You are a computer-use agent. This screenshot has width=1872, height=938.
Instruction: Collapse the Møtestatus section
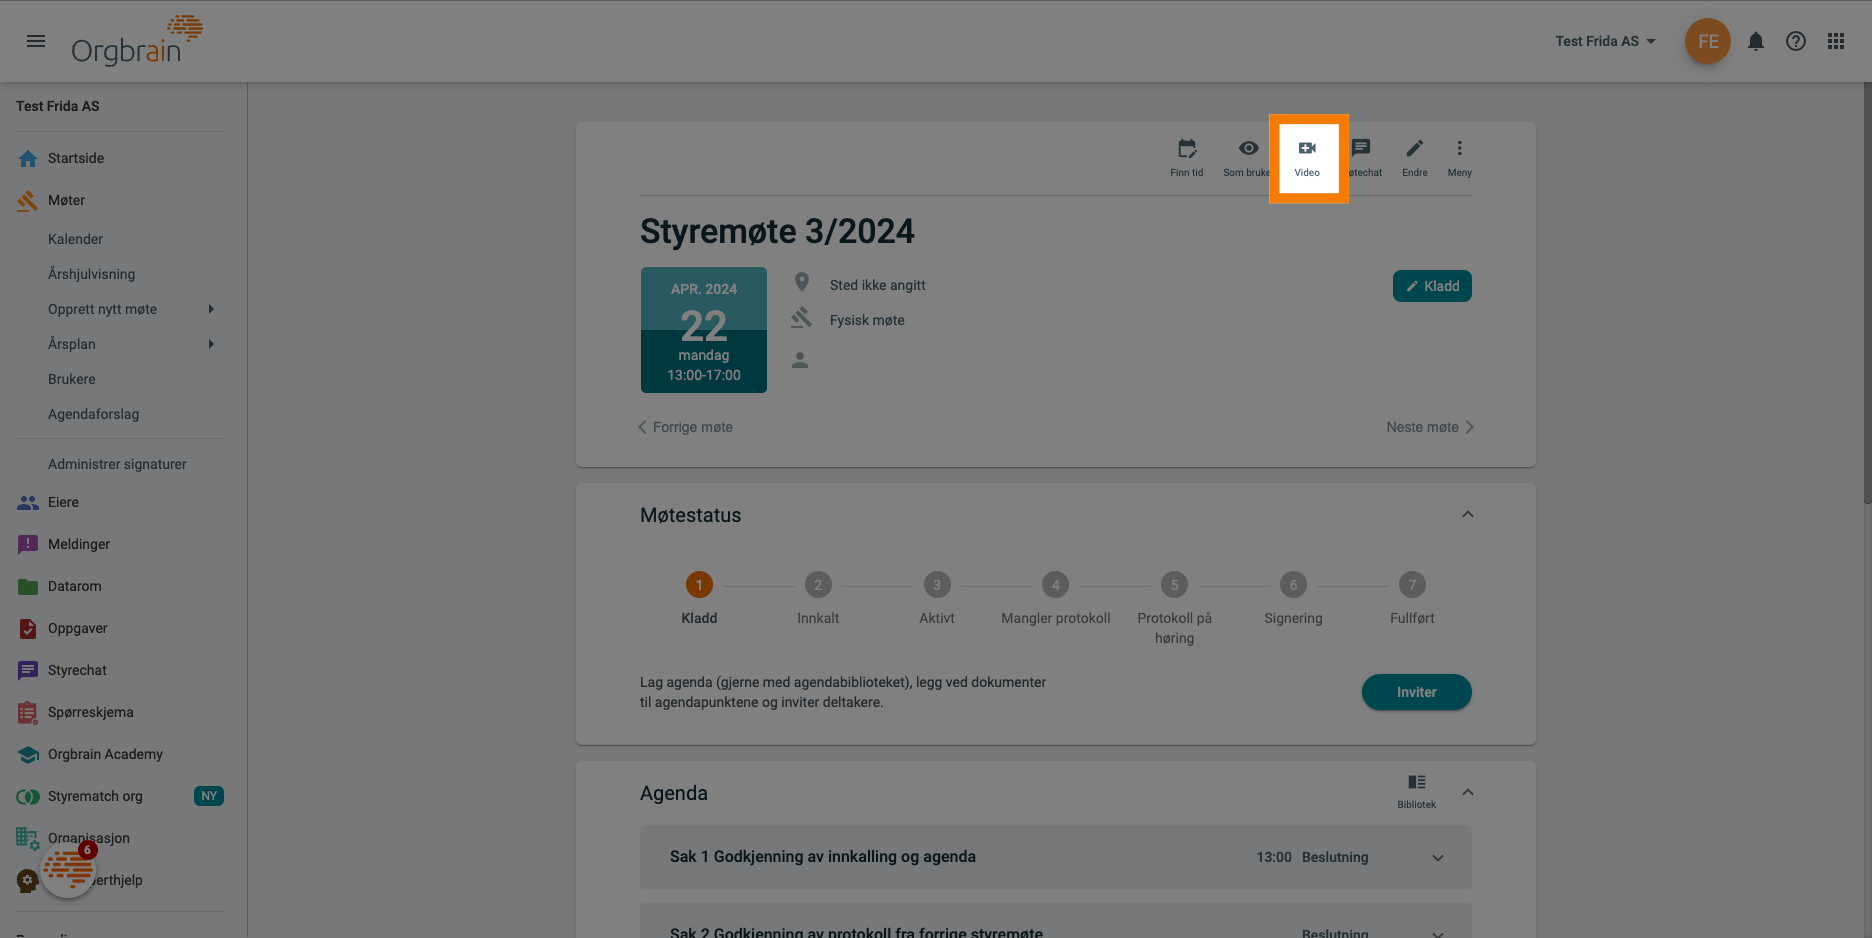tap(1468, 515)
